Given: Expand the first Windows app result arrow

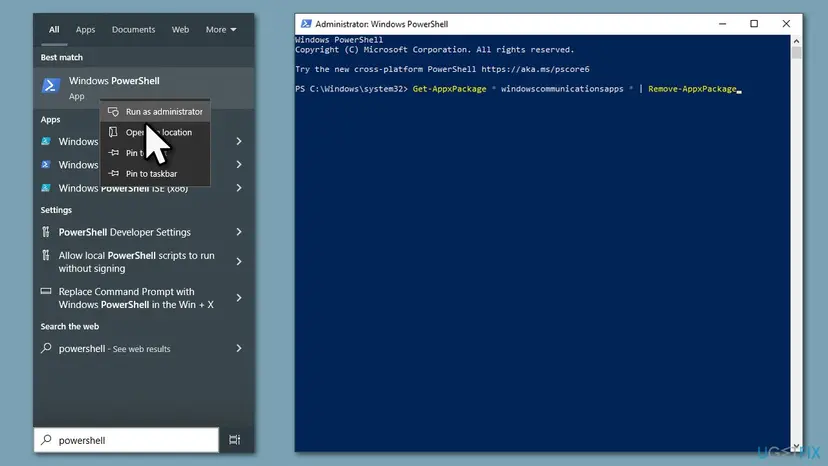Looking at the screenshot, I should (x=239, y=141).
